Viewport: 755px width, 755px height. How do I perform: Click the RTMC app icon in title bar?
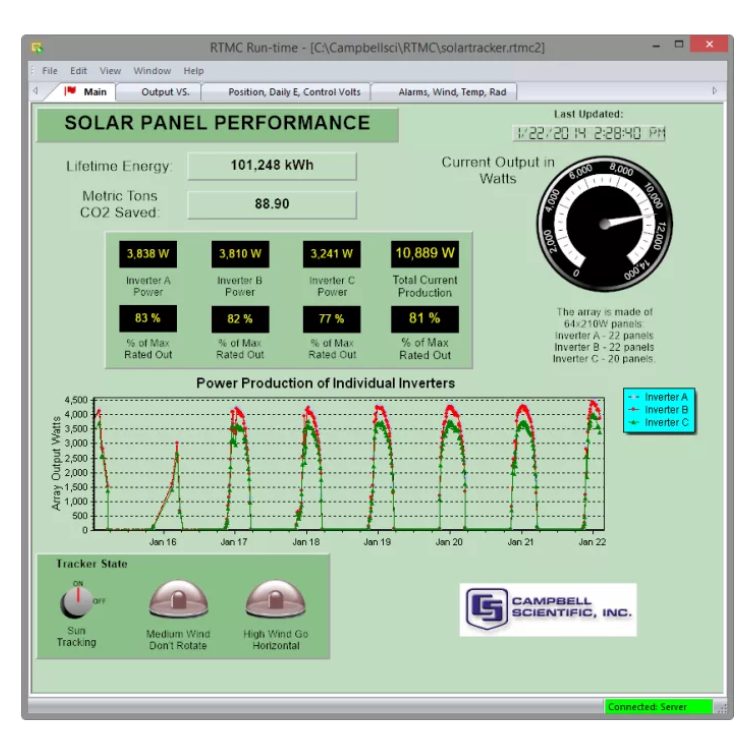[37, 47]
